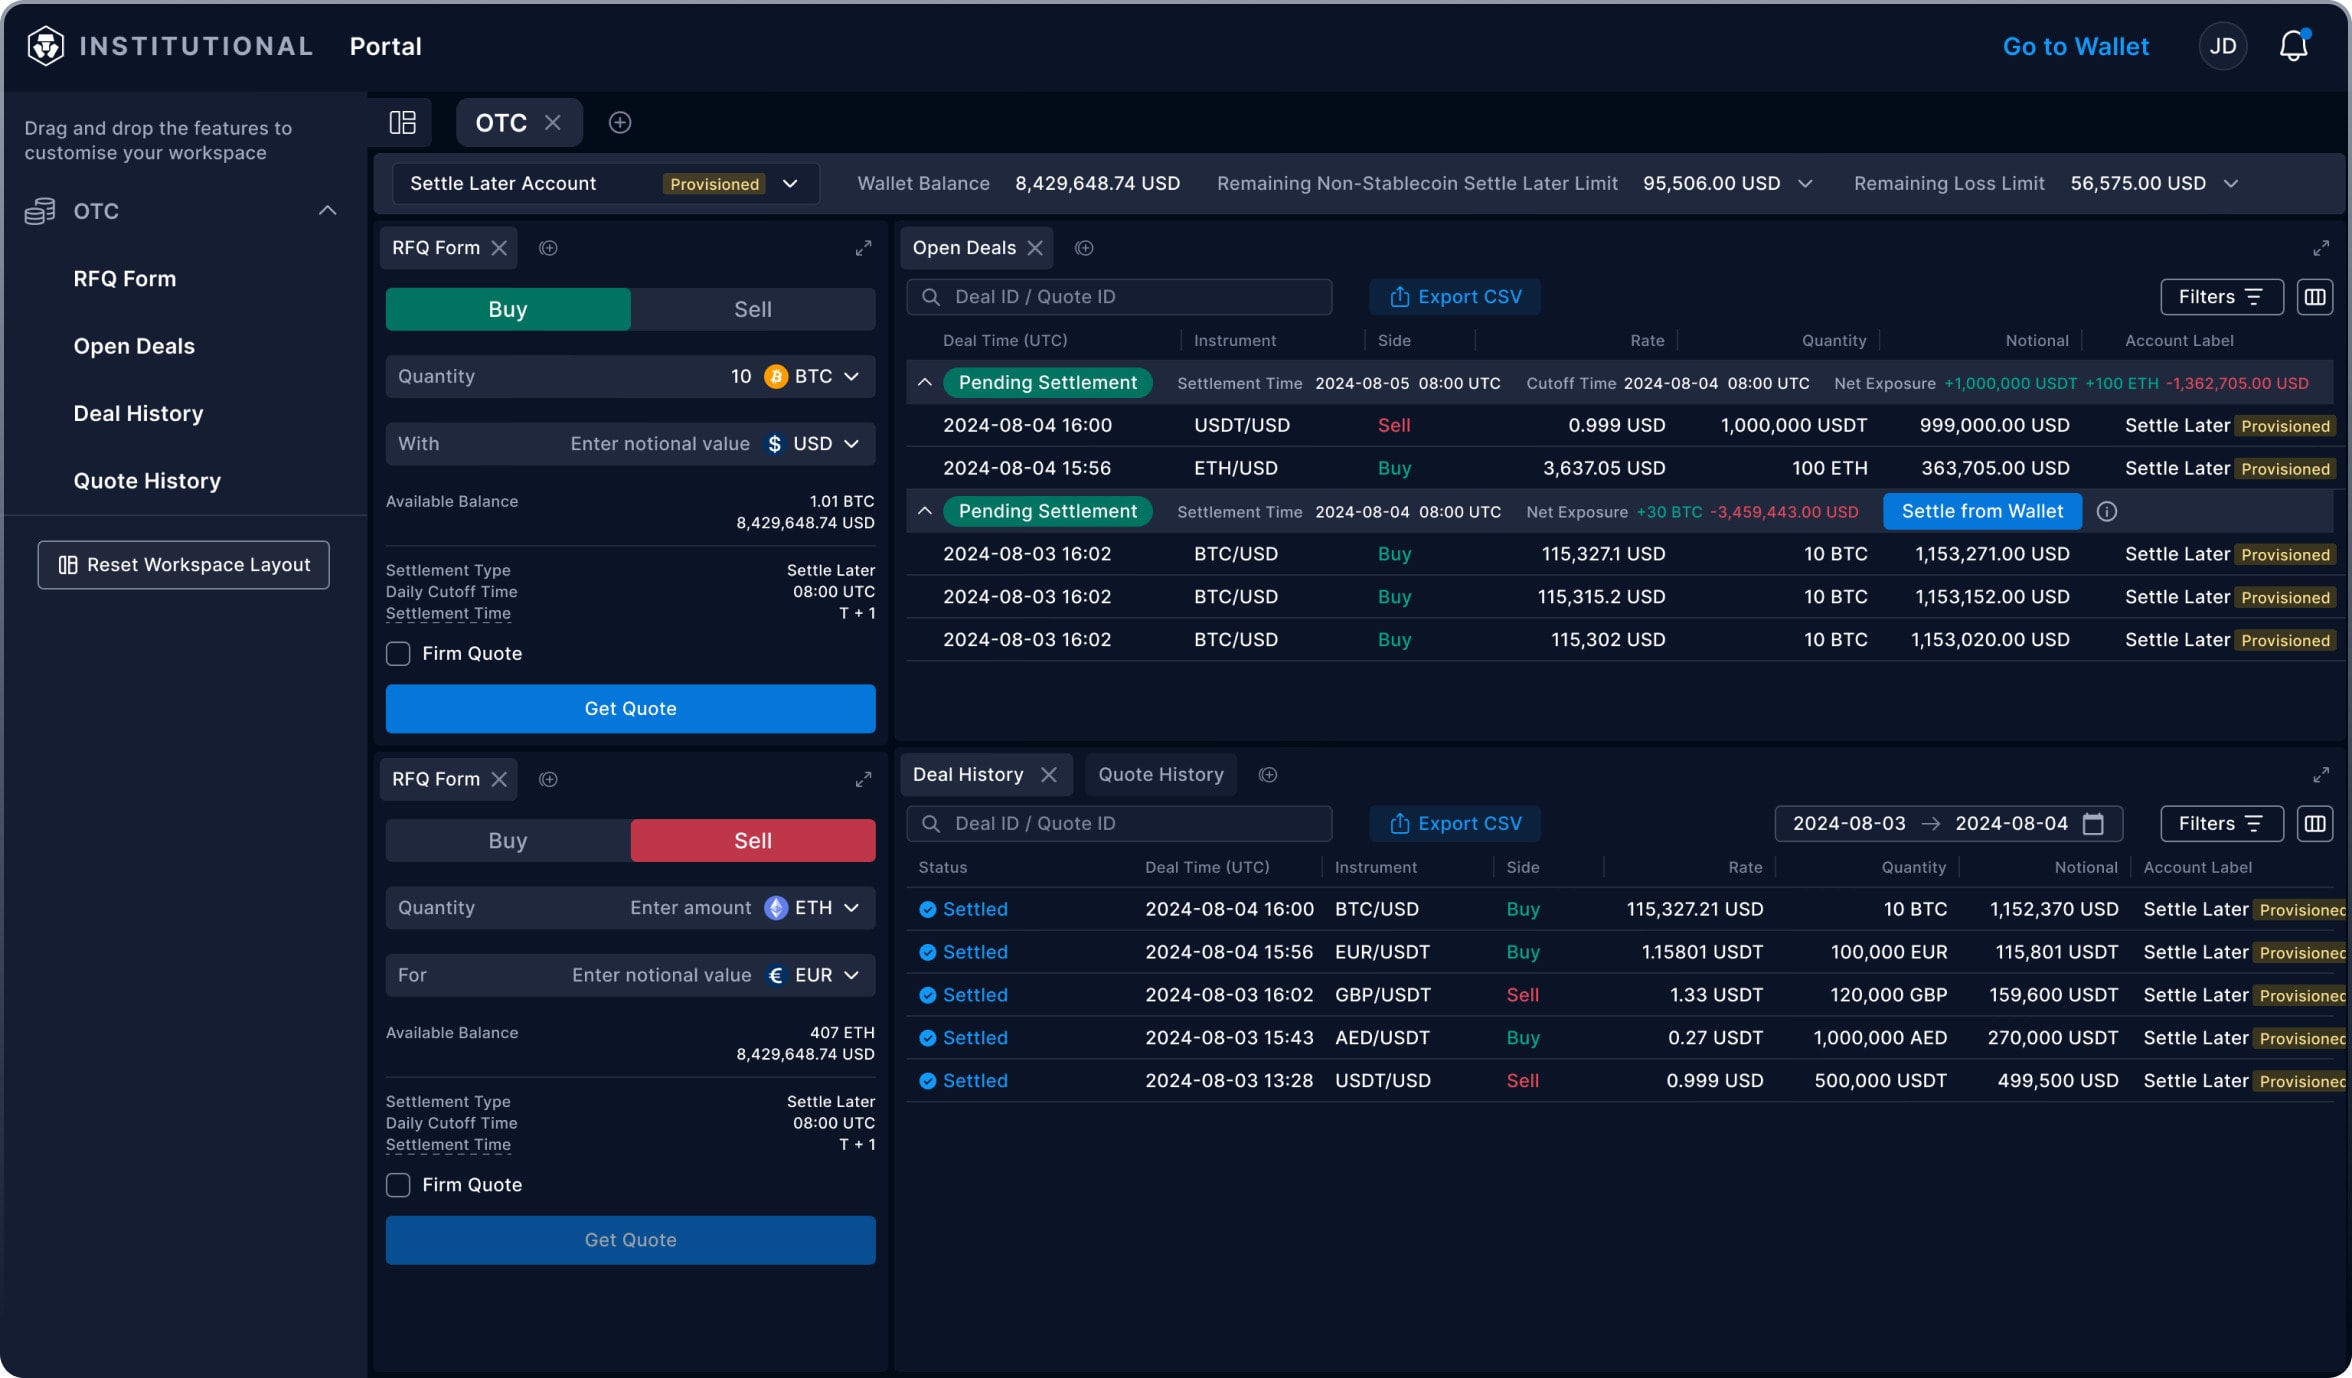2352x1378 pixels.
Task: Enable the Firm Quote checkbox in top RFQ Form
Action: (398, 653)
